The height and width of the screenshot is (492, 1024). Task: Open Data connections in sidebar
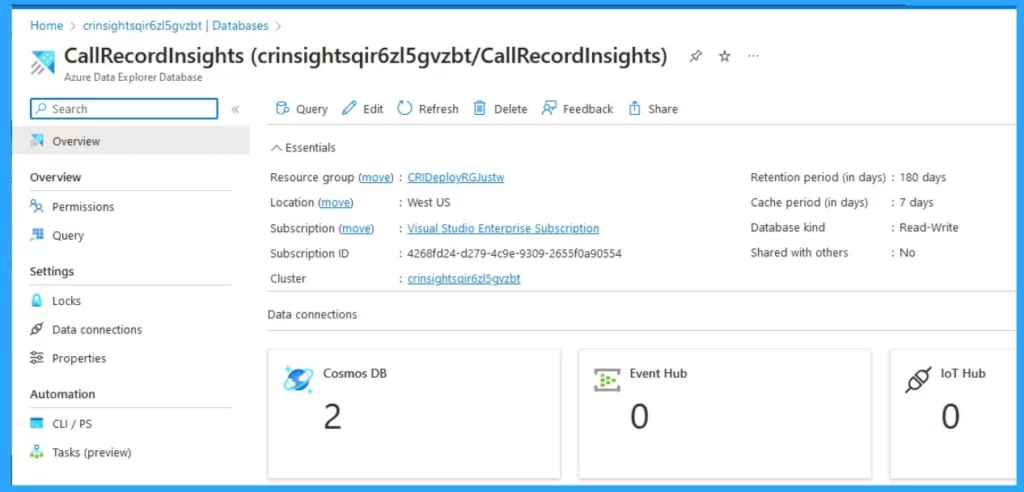pyautogui.click(x=97, y=329)
